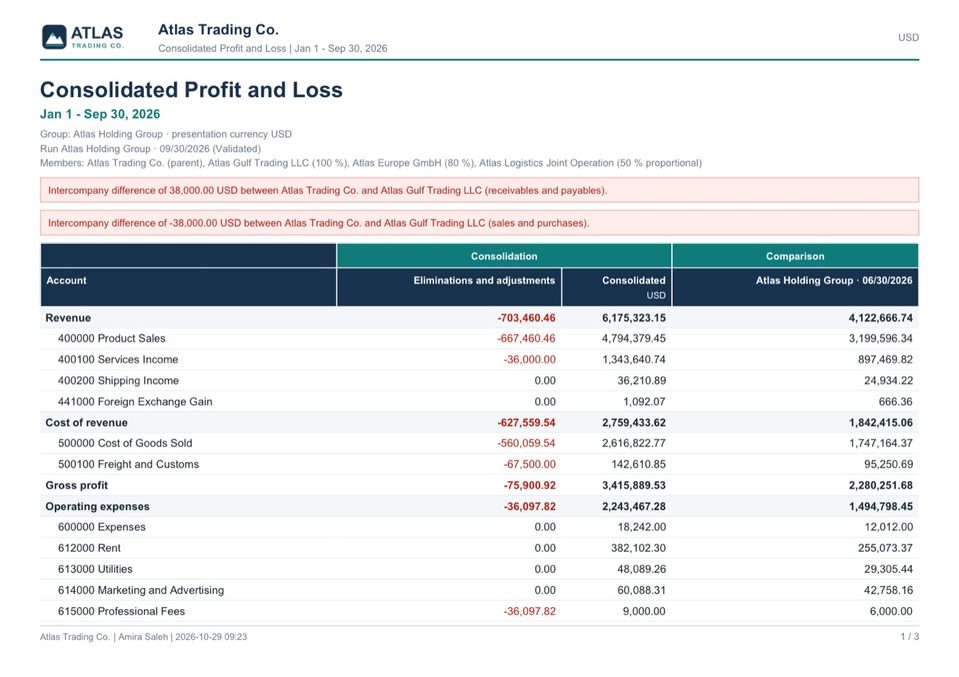Click the 'Cost of revenue' section label
959x677 pixels.
86,423
